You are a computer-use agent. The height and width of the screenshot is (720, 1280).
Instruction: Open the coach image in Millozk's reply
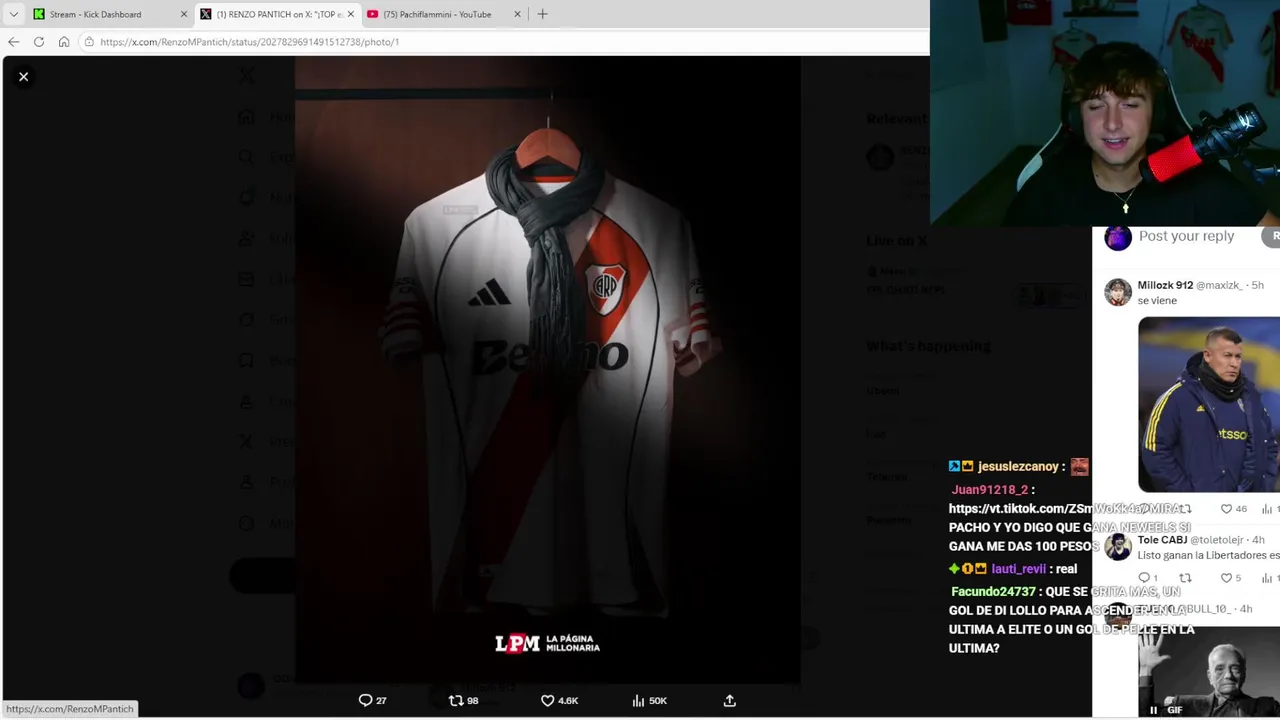[x=1209, y=404]
